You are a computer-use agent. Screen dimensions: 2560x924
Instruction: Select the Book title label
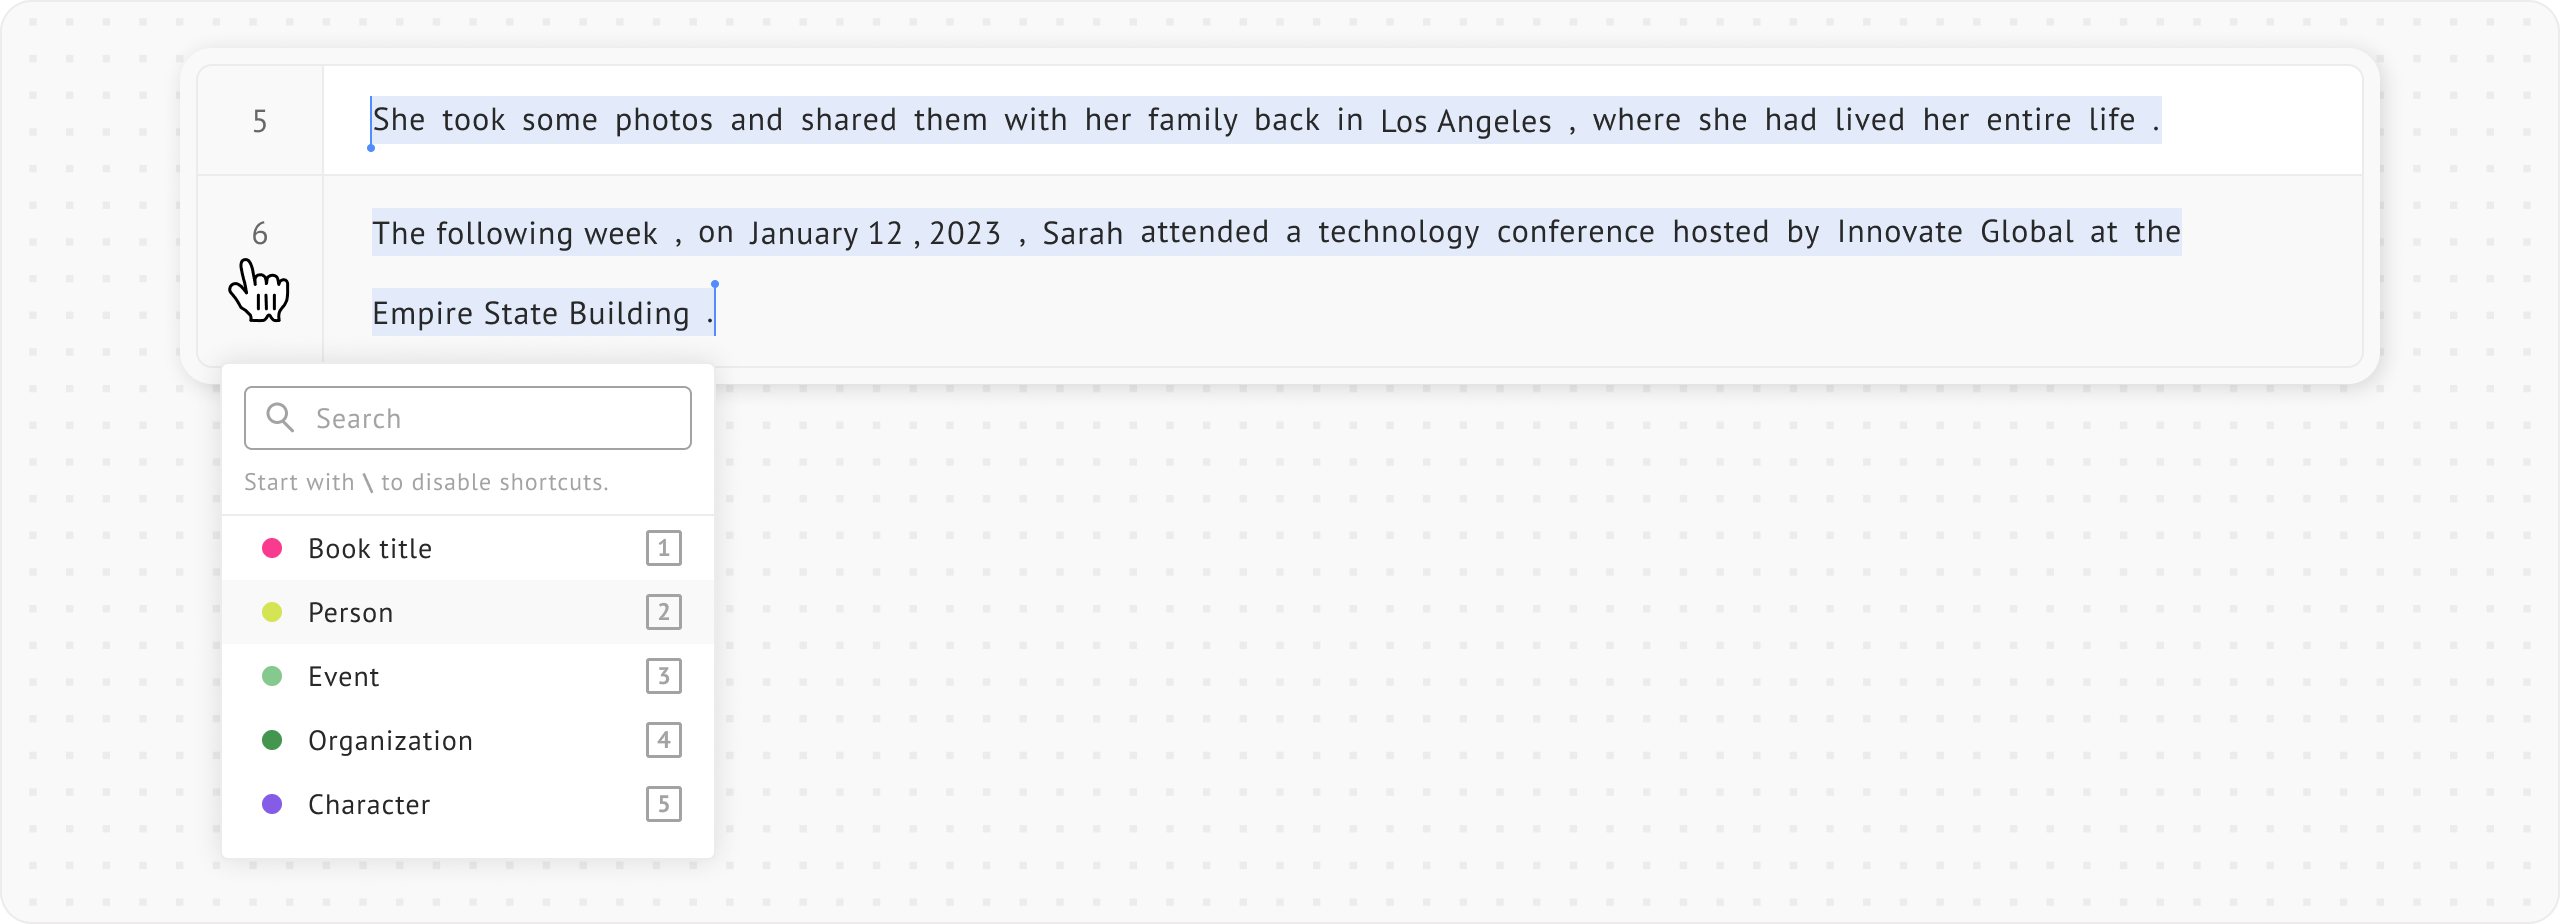370,548
